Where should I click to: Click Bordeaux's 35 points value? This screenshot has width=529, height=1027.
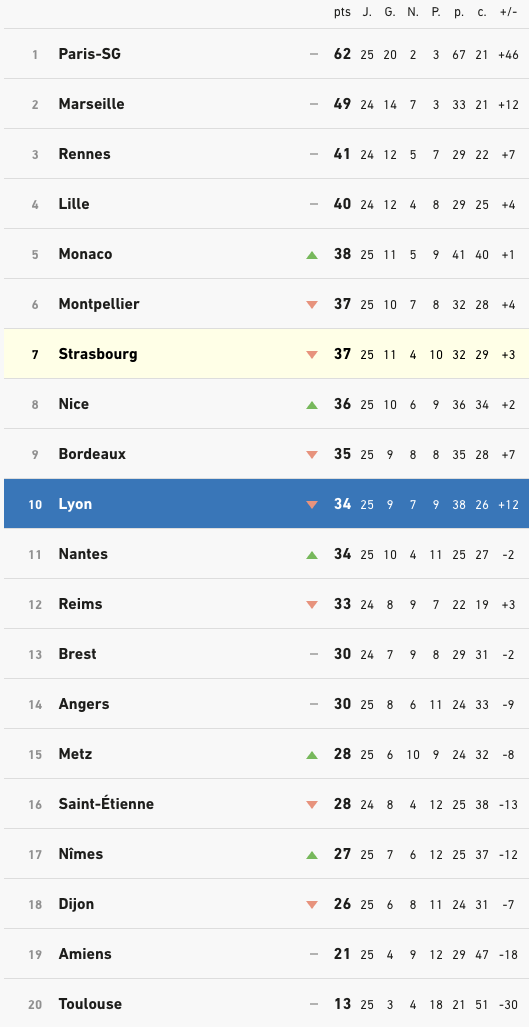[x=342, y=454]
